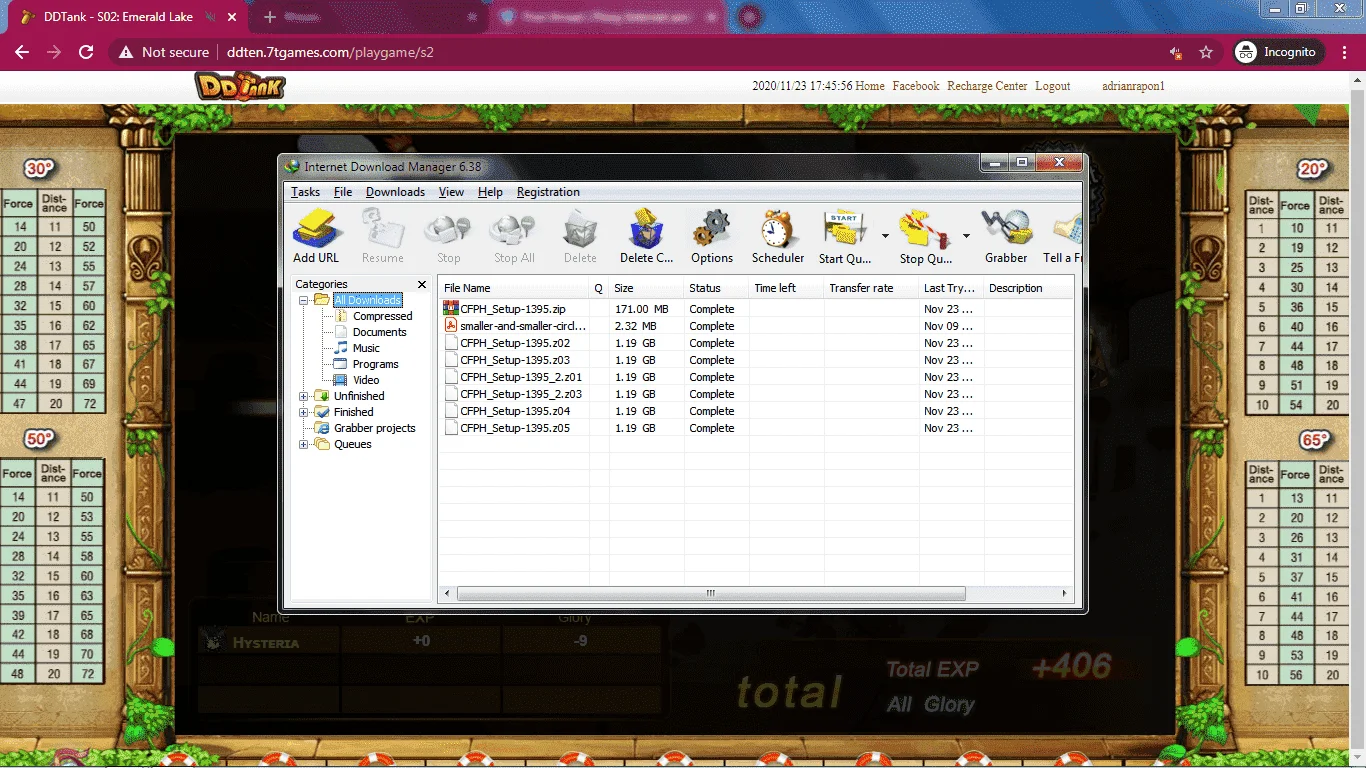This screenshot has width=1366, height=768.
Task: Click the Start Queue icon
Action: [x=845, y=237]
